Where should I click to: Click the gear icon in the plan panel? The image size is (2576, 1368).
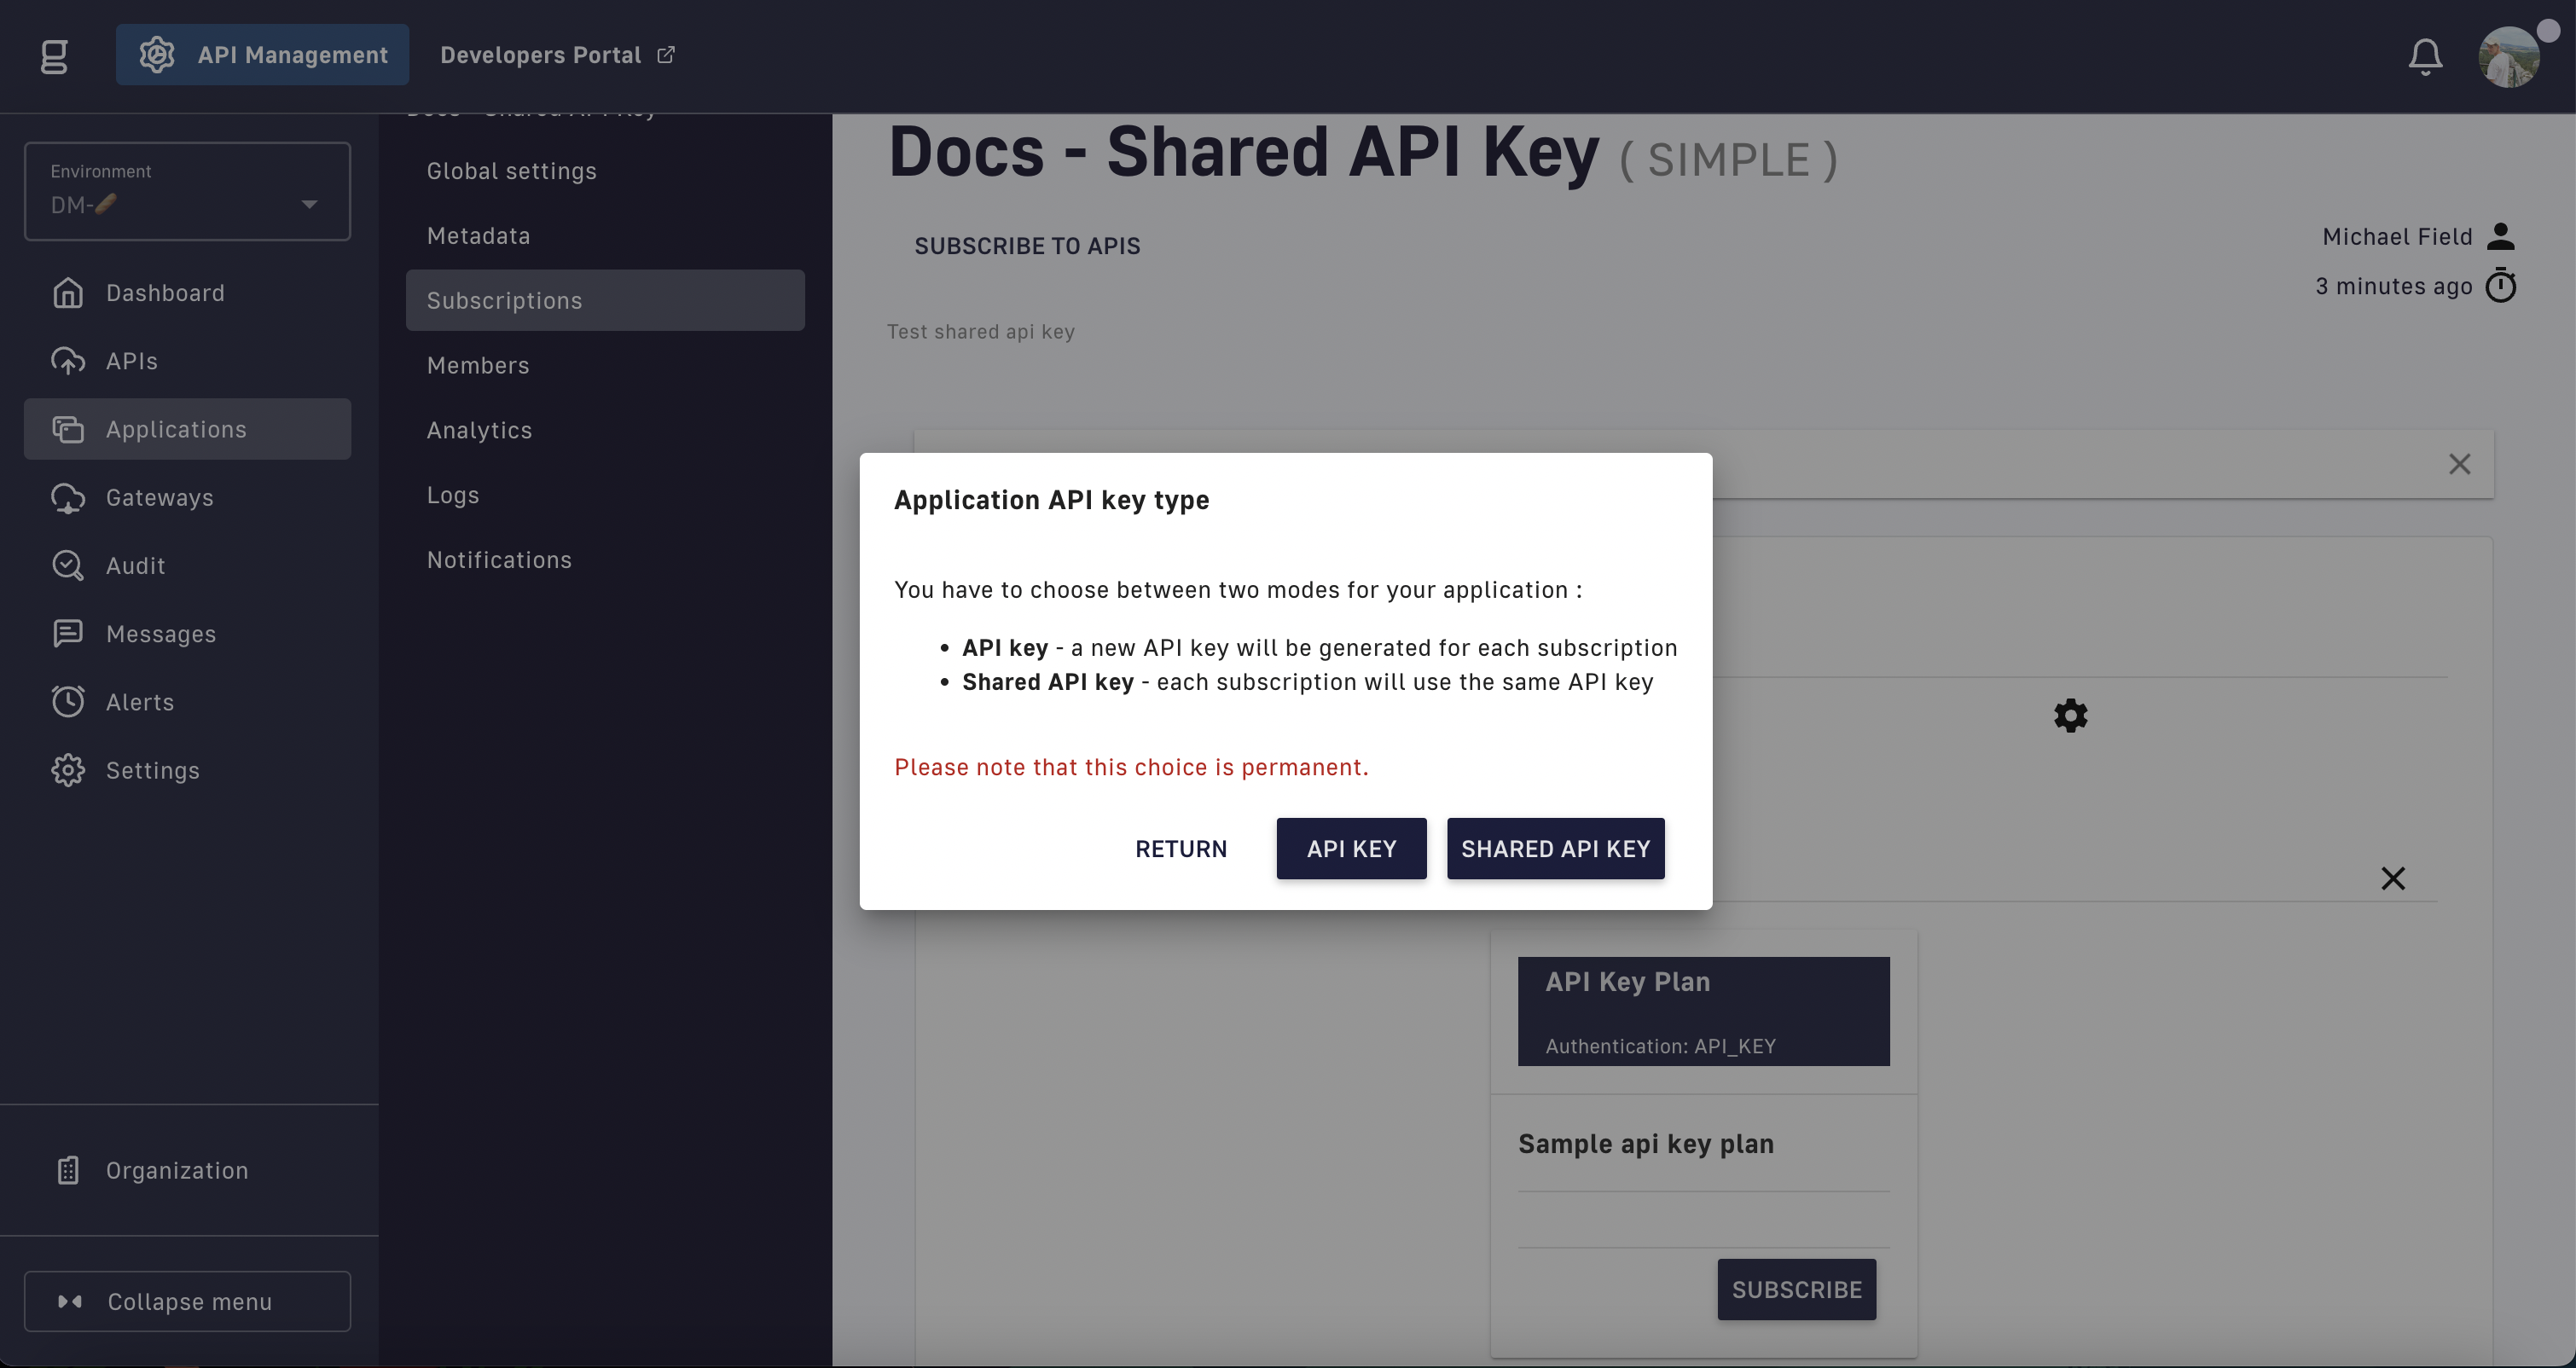coord(2069,715)
